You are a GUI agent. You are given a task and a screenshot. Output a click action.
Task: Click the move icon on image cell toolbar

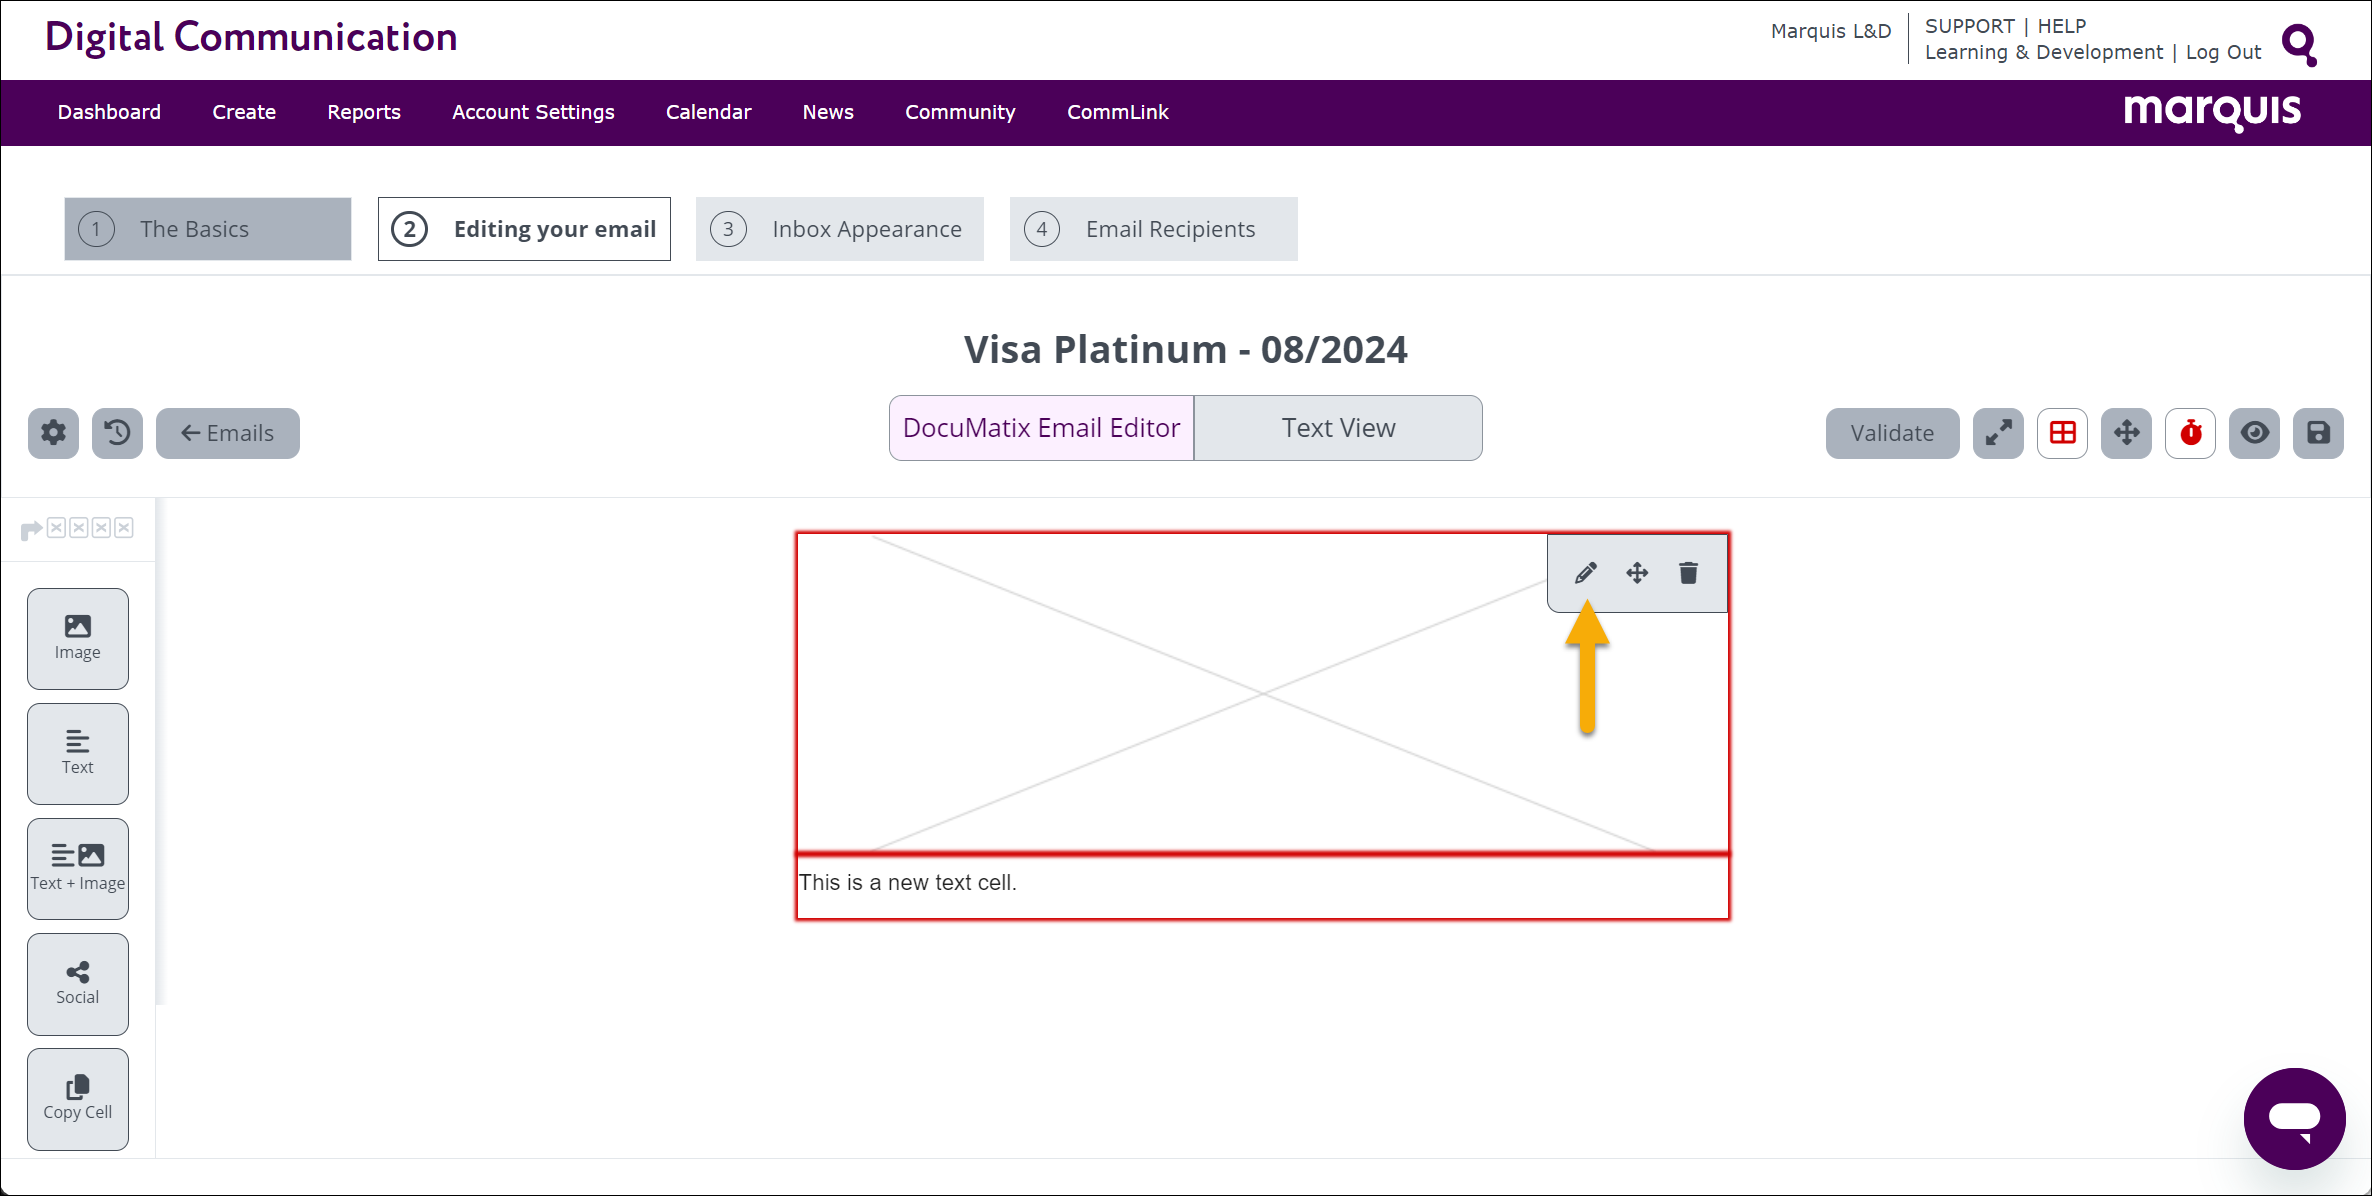pyautogui.click(x=1637, y=573)
